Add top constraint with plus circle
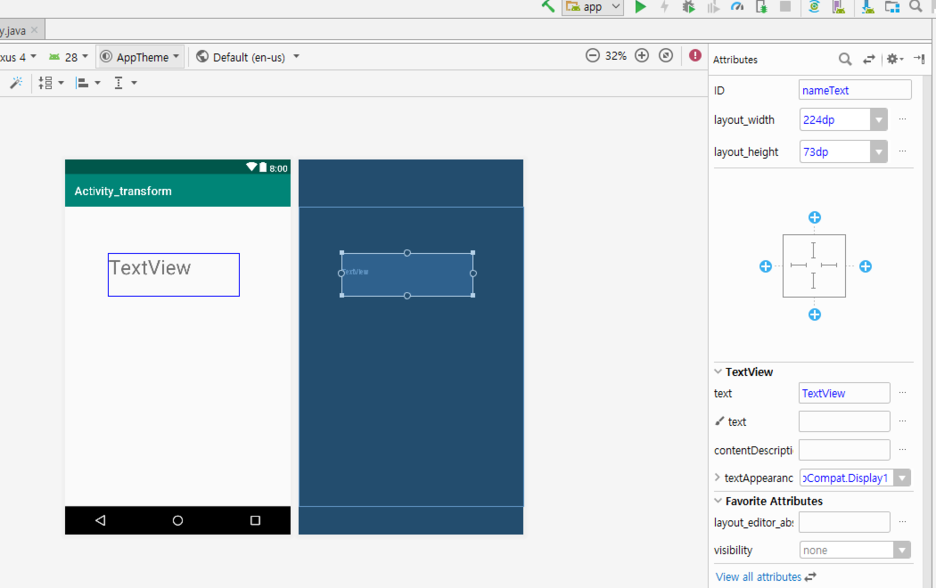This screenshot has height=588, width=936. [x=814, y=217]
